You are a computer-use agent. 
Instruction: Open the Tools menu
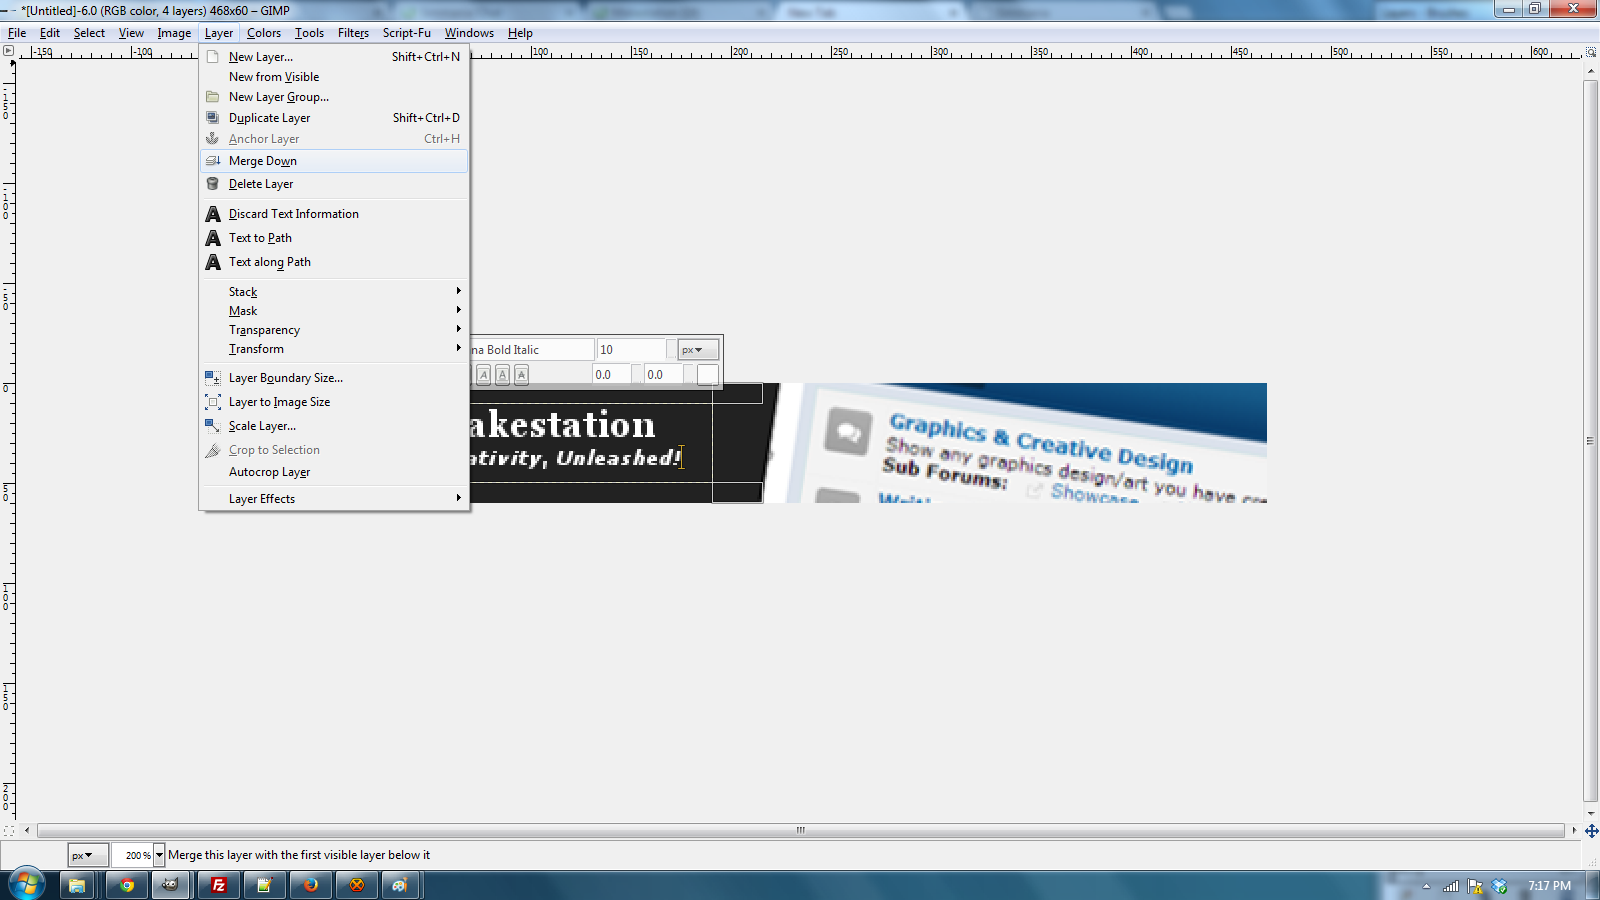click(x=309, y=33)
